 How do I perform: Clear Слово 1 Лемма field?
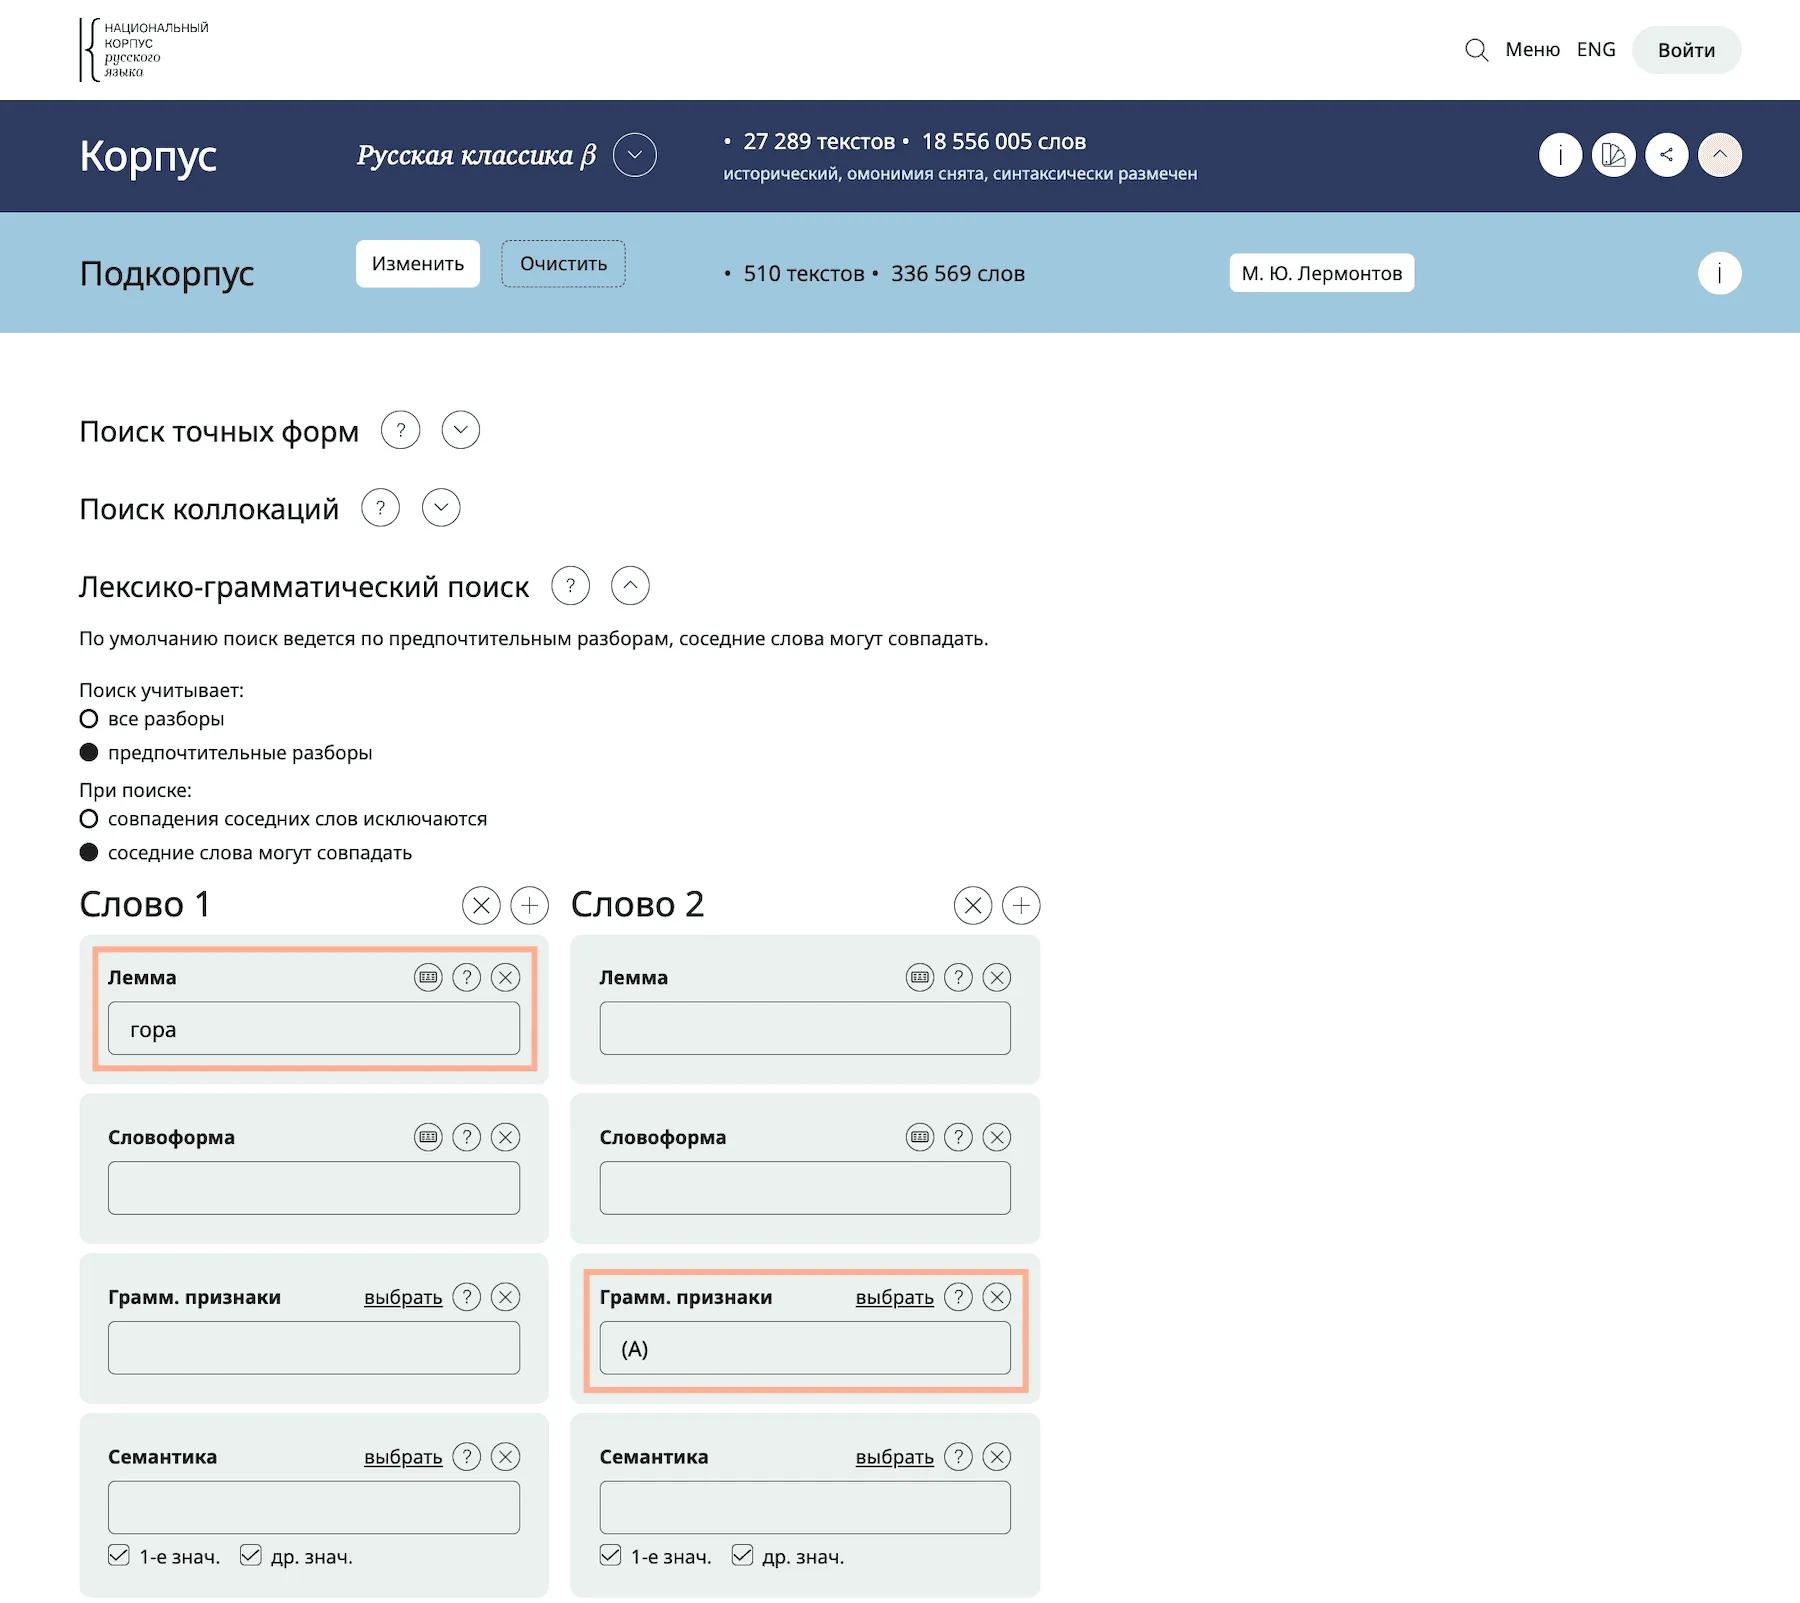coord(506,977)
